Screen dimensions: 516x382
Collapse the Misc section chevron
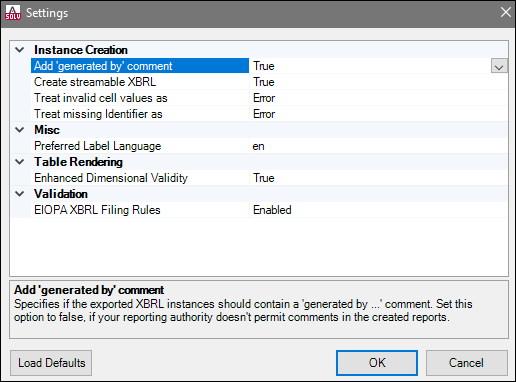tap(20, 130)
